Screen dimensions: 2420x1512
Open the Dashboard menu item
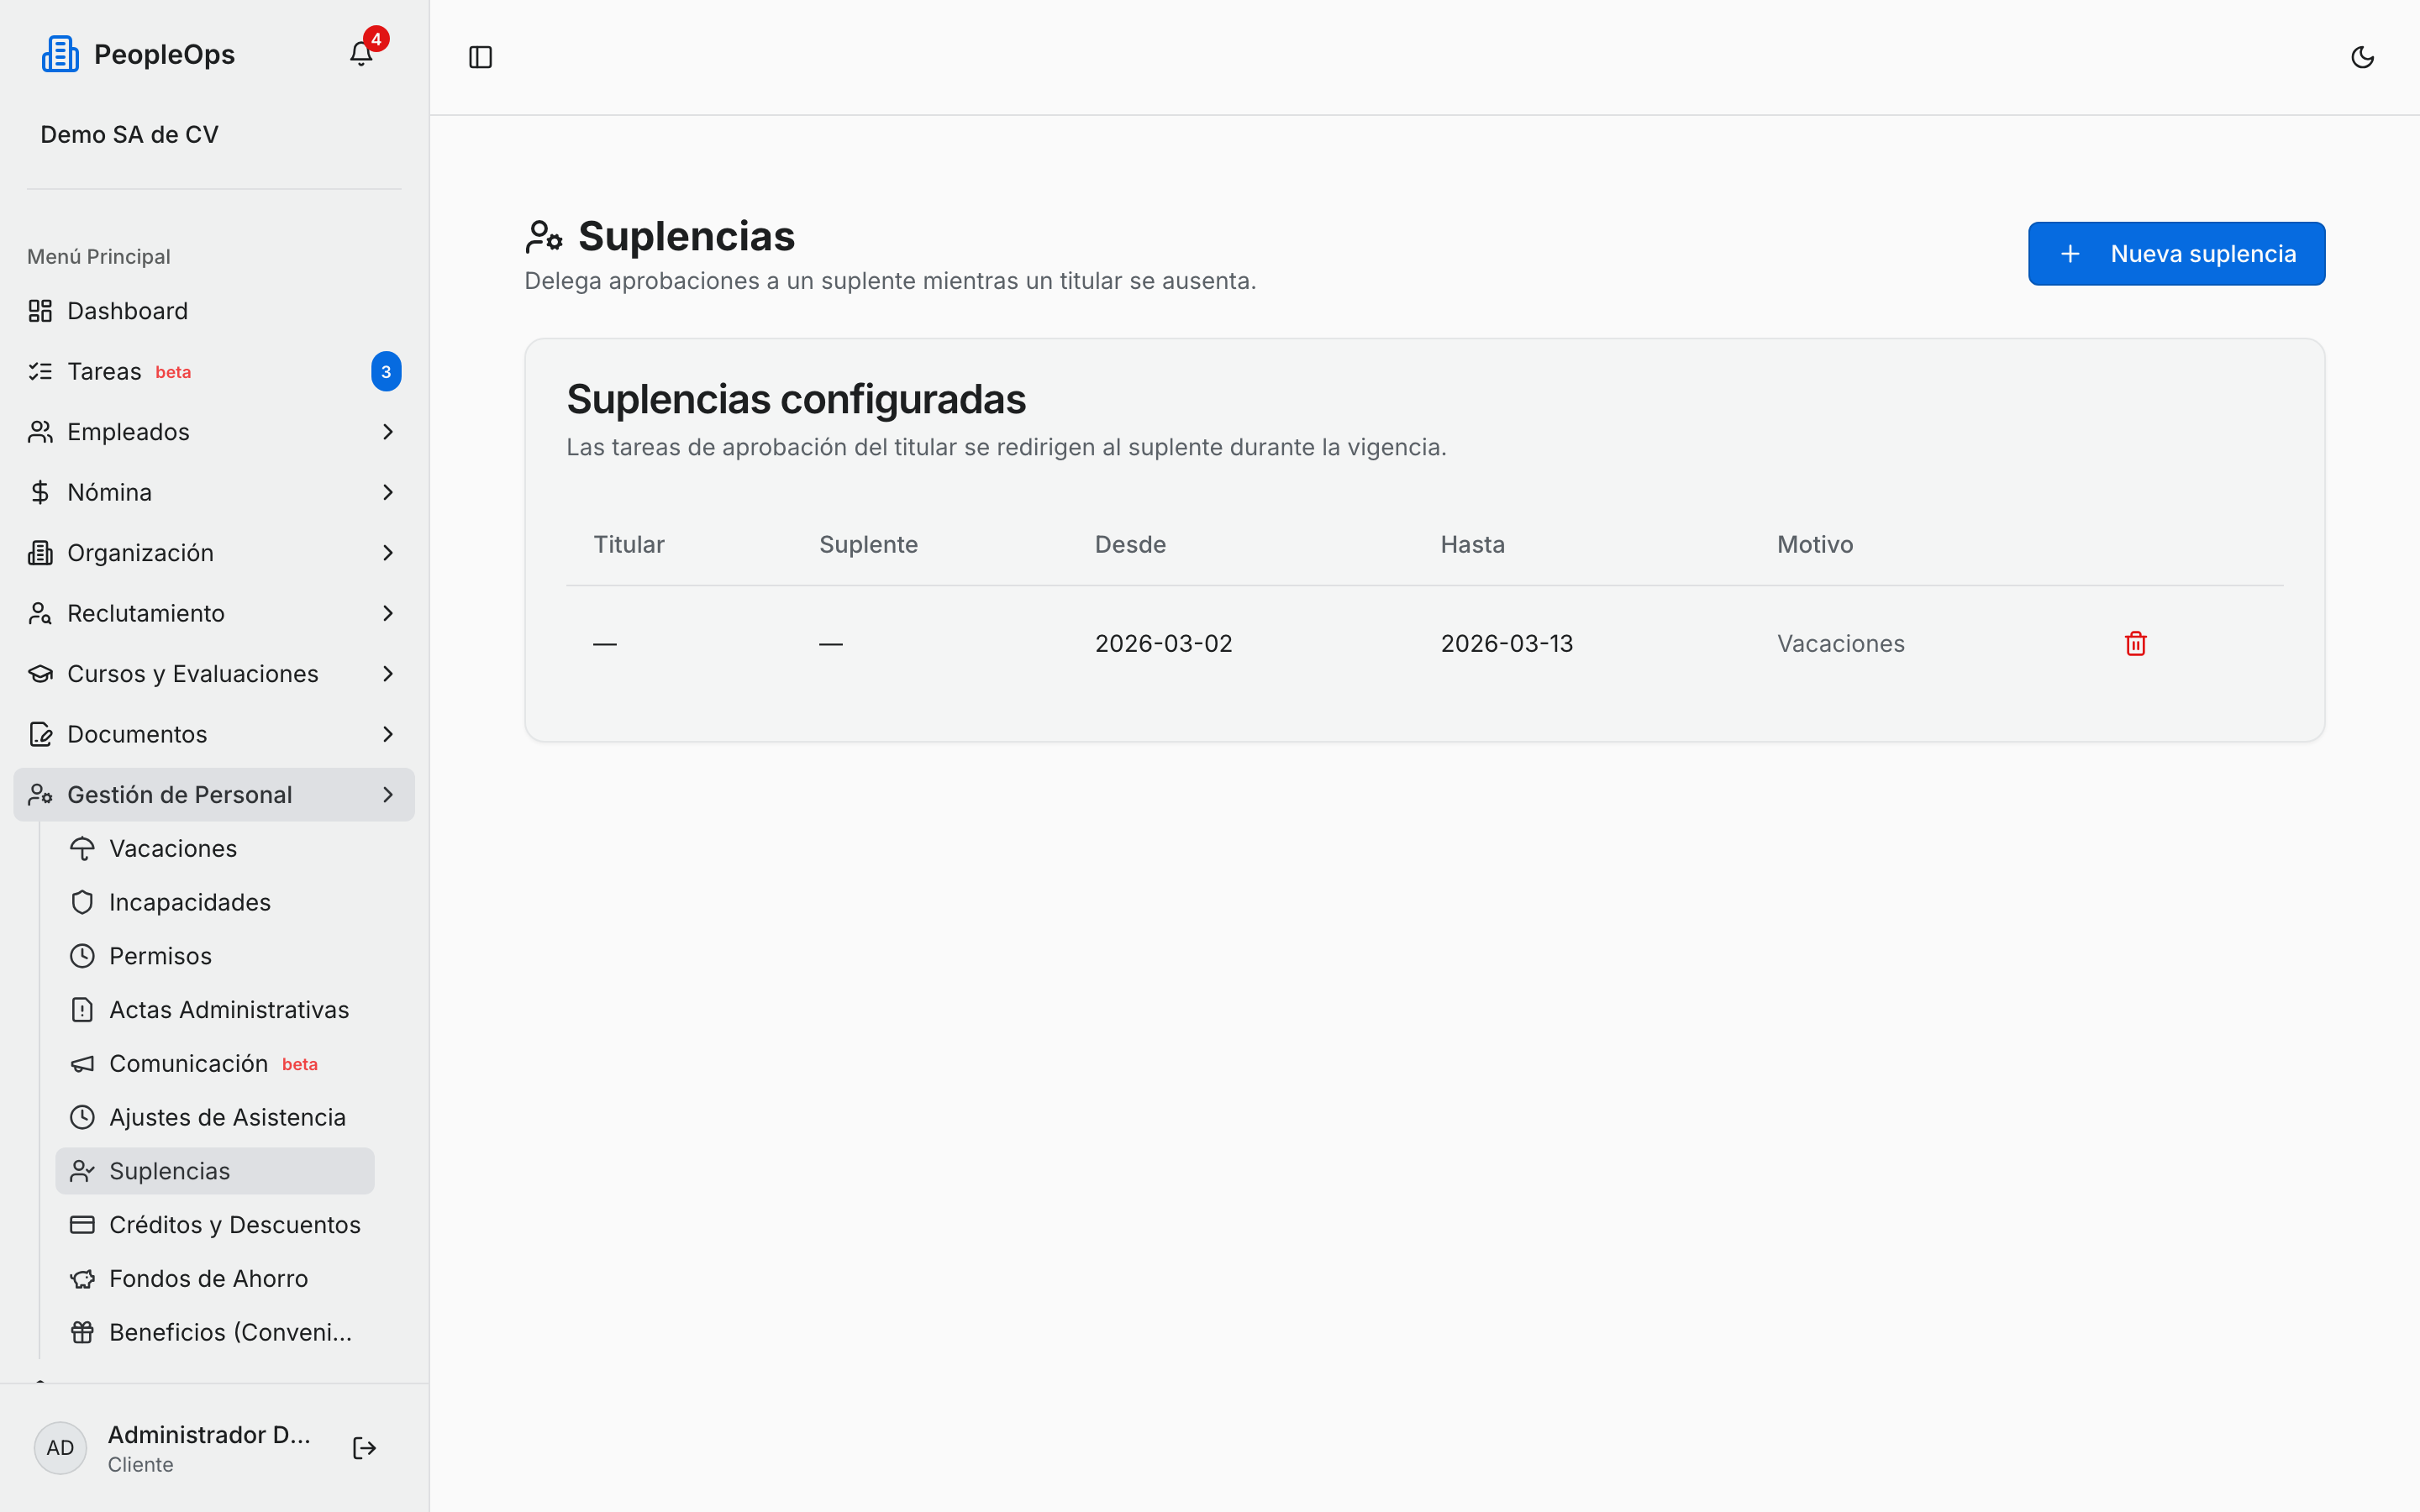(214, 311)
